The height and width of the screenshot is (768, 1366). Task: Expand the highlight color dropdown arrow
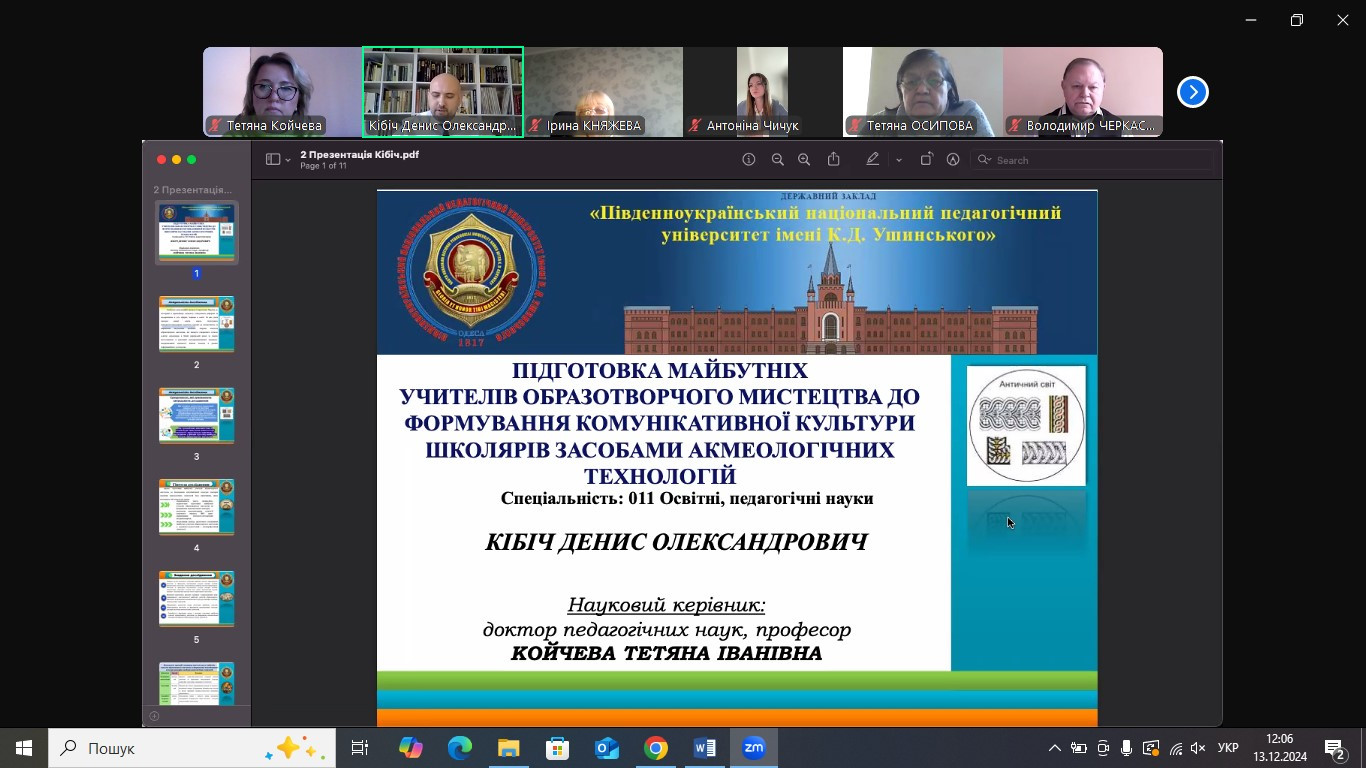point(899,160)
